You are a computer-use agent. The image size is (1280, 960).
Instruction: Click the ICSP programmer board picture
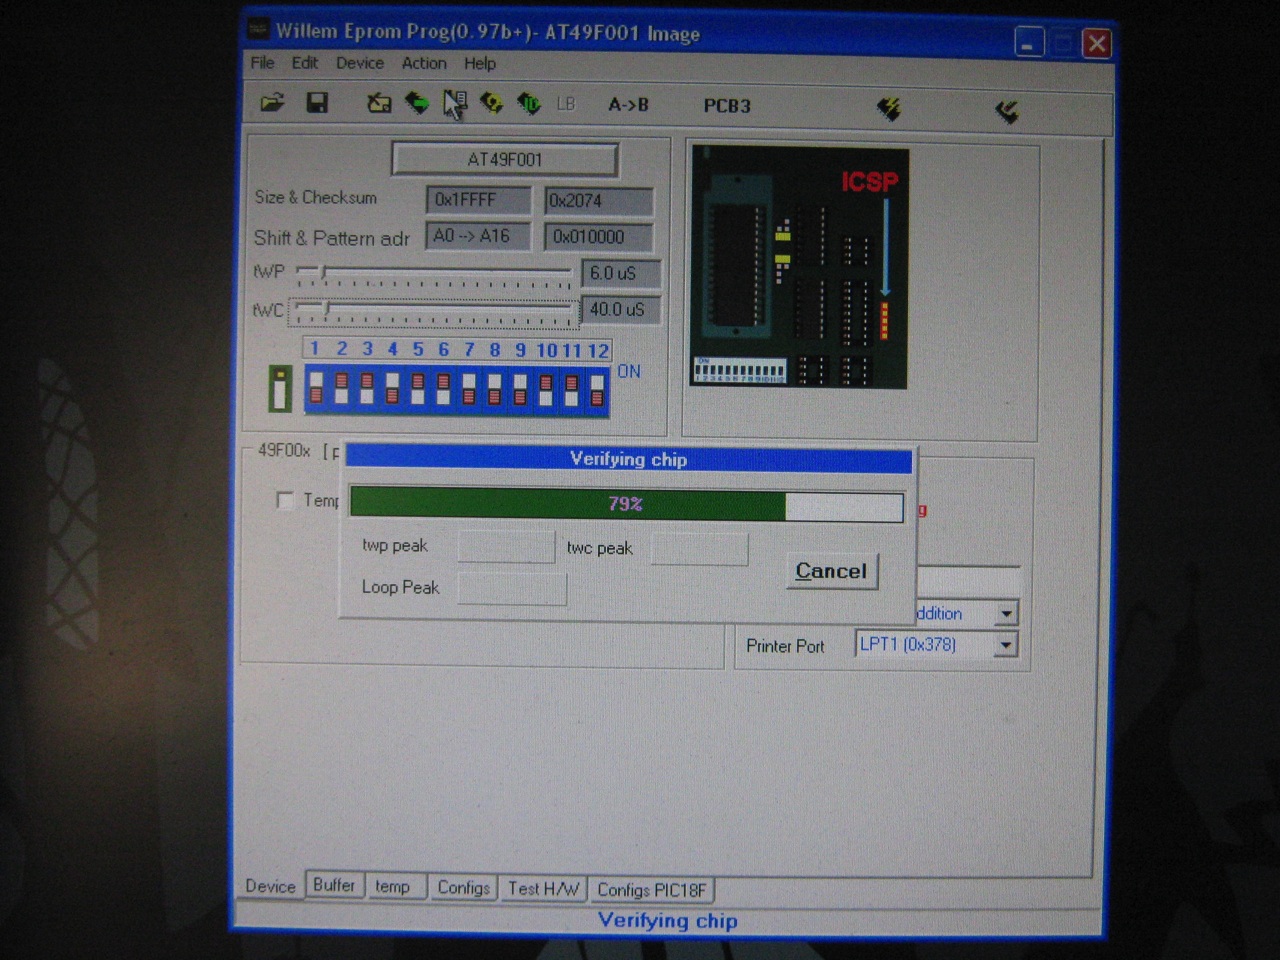(799, 268)
